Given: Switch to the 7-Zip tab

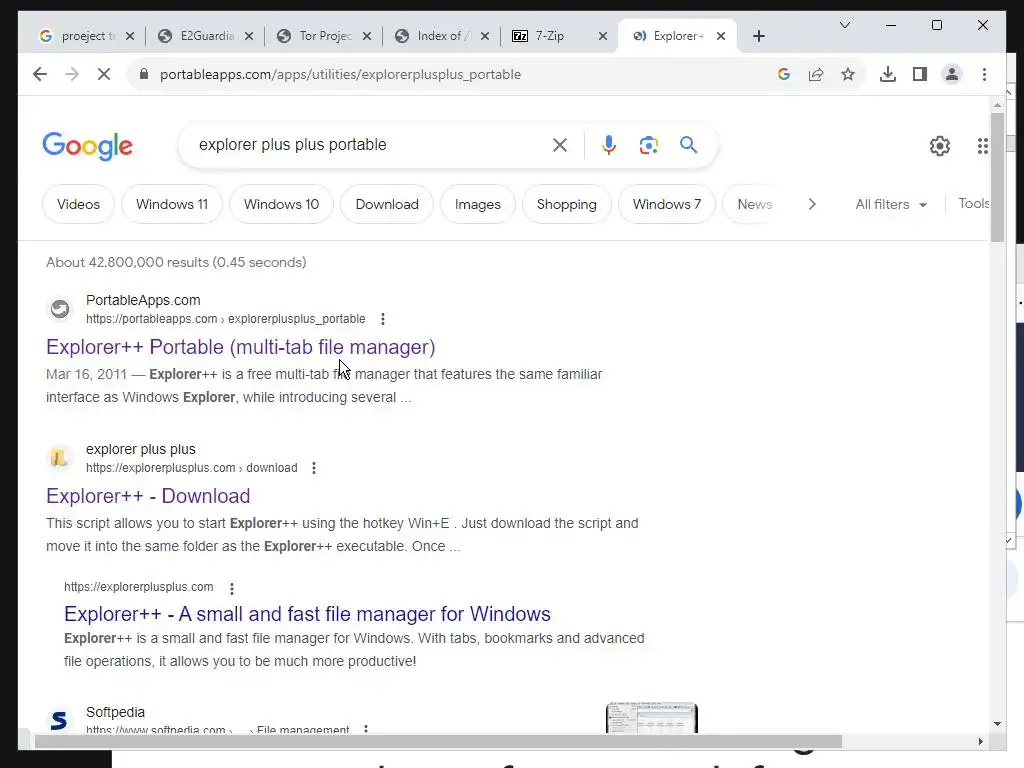Looking at the screenshot, I should pyautogui.click(x=559, y=36).
